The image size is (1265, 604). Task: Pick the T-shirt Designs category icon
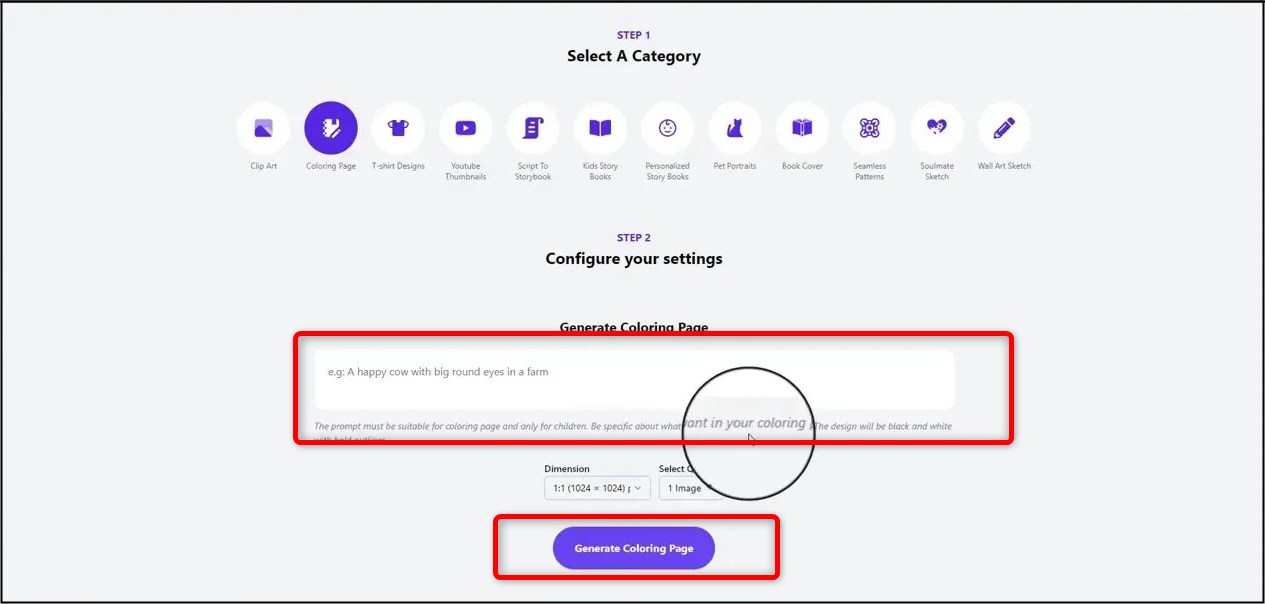point(398,128)
